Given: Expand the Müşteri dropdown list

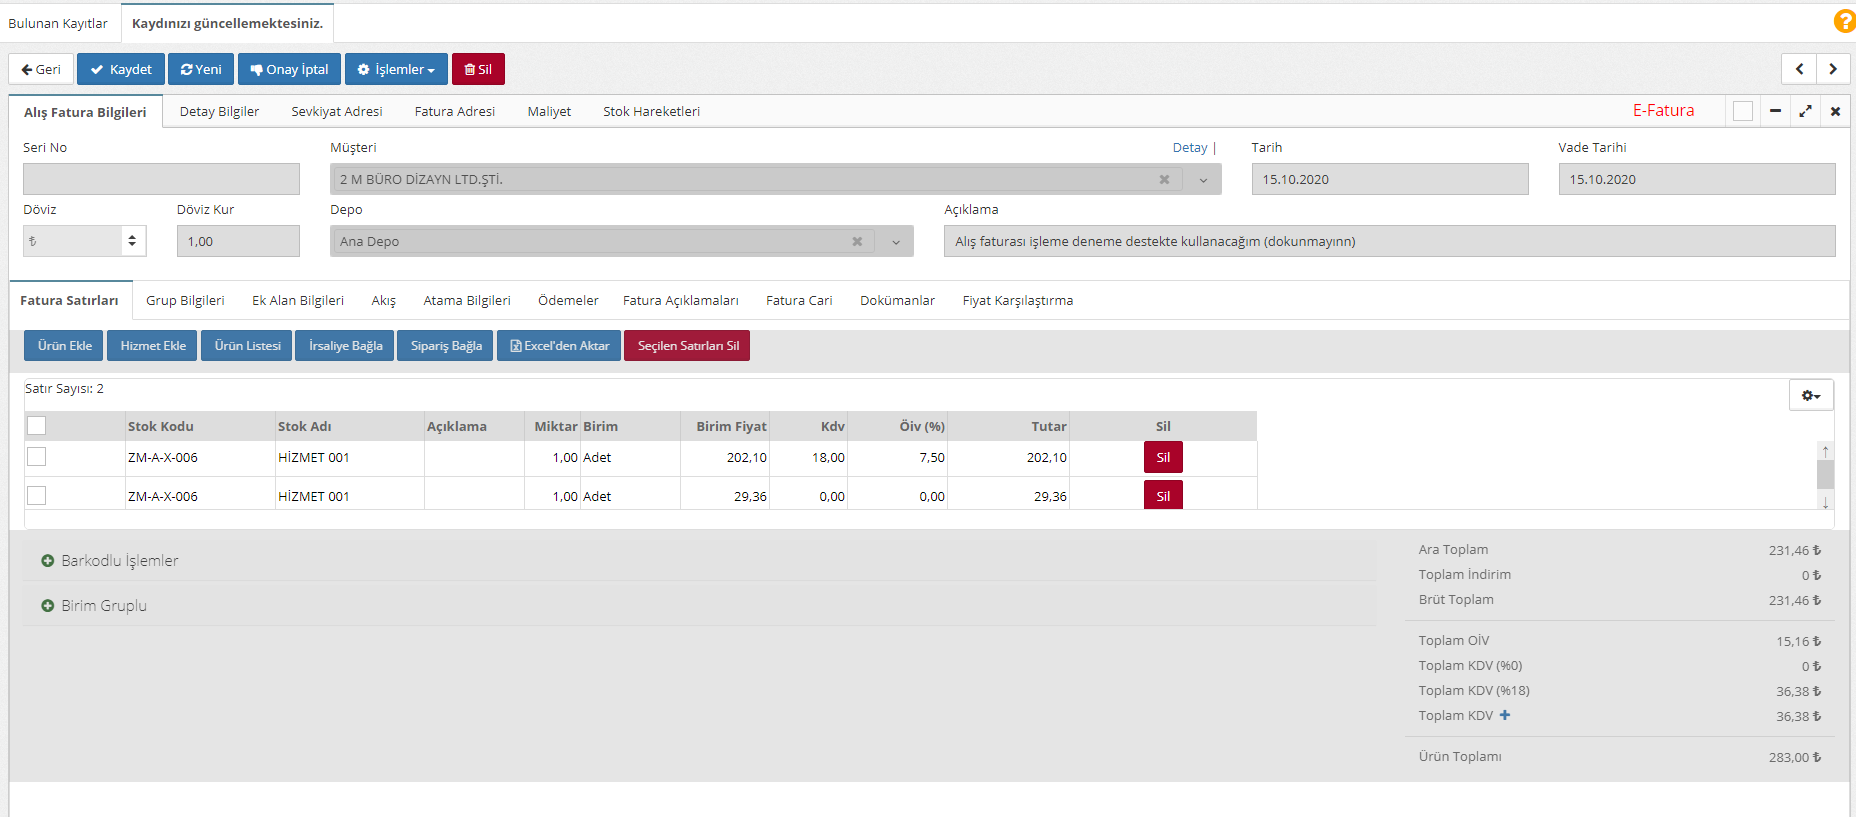Looking at the screenshot, I should (x=1203, y=180).
